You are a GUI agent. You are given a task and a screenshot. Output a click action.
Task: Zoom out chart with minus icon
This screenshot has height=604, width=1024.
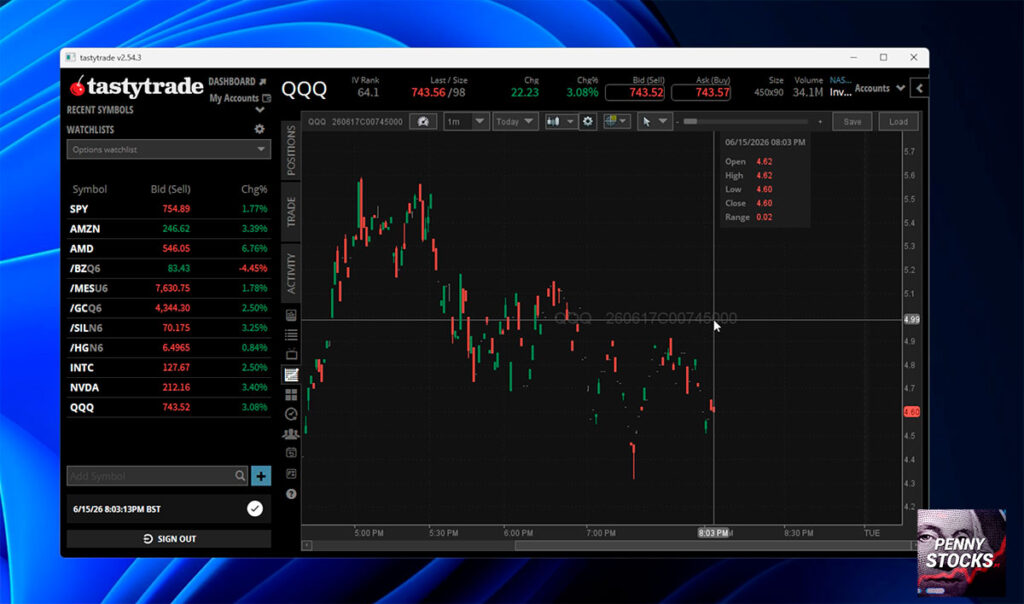pos(677,121)
